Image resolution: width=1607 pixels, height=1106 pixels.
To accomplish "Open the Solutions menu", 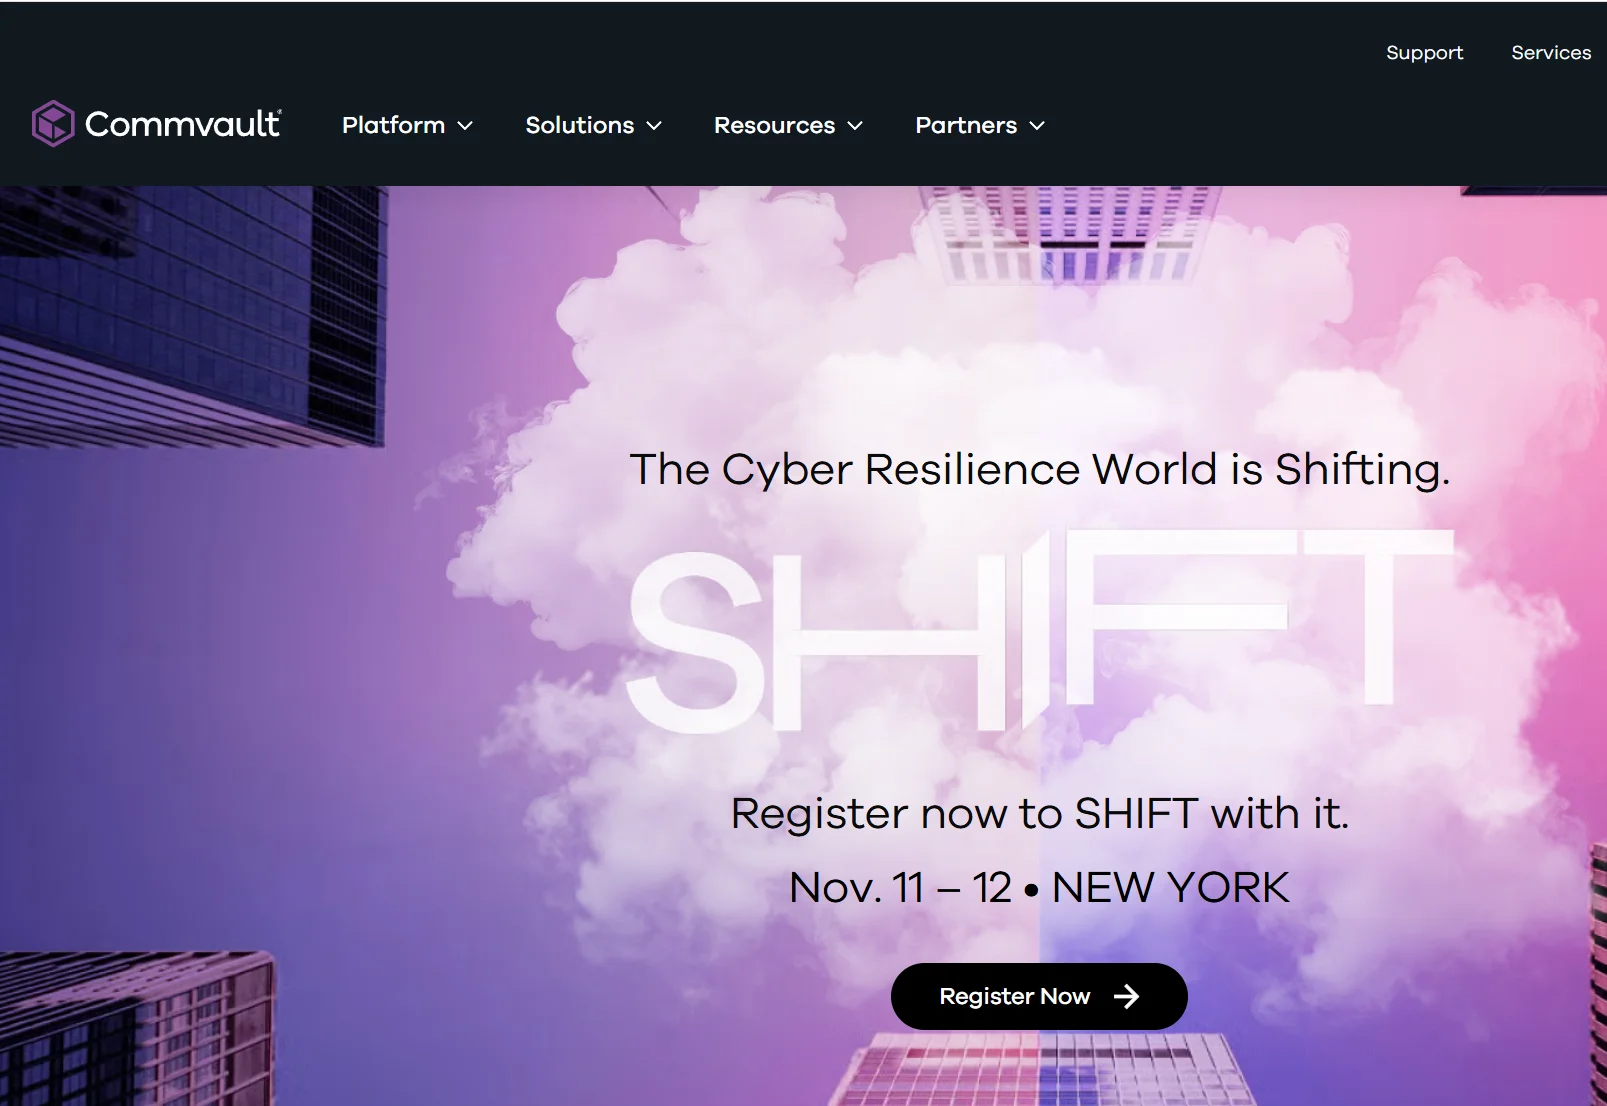I will click(x=593, y=125).
